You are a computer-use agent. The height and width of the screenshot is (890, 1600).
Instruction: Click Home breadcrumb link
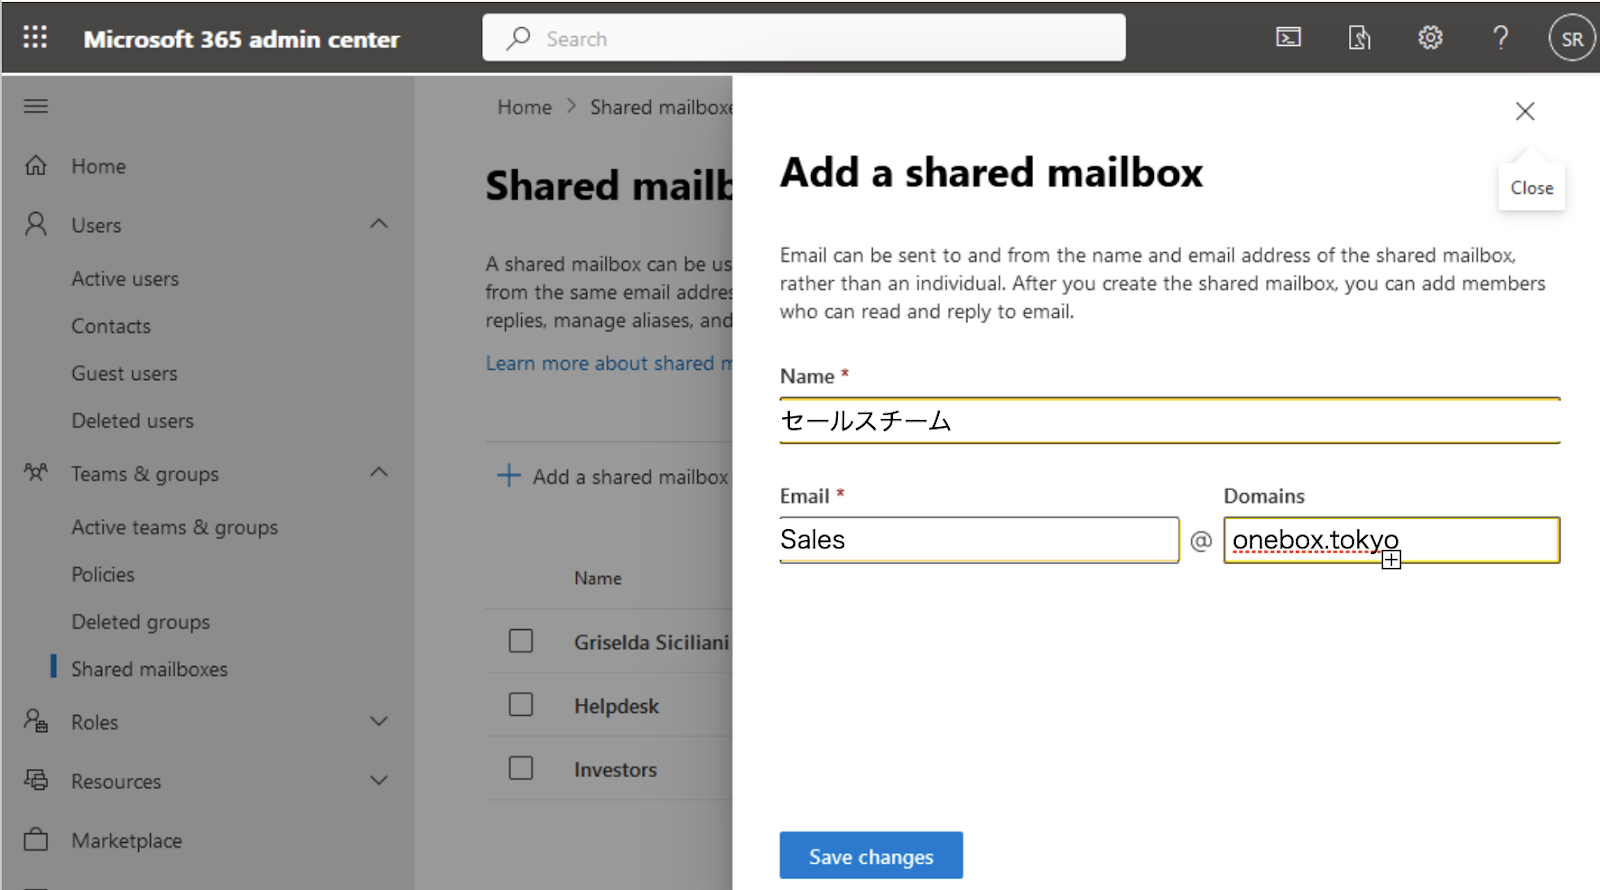(524, 107)
